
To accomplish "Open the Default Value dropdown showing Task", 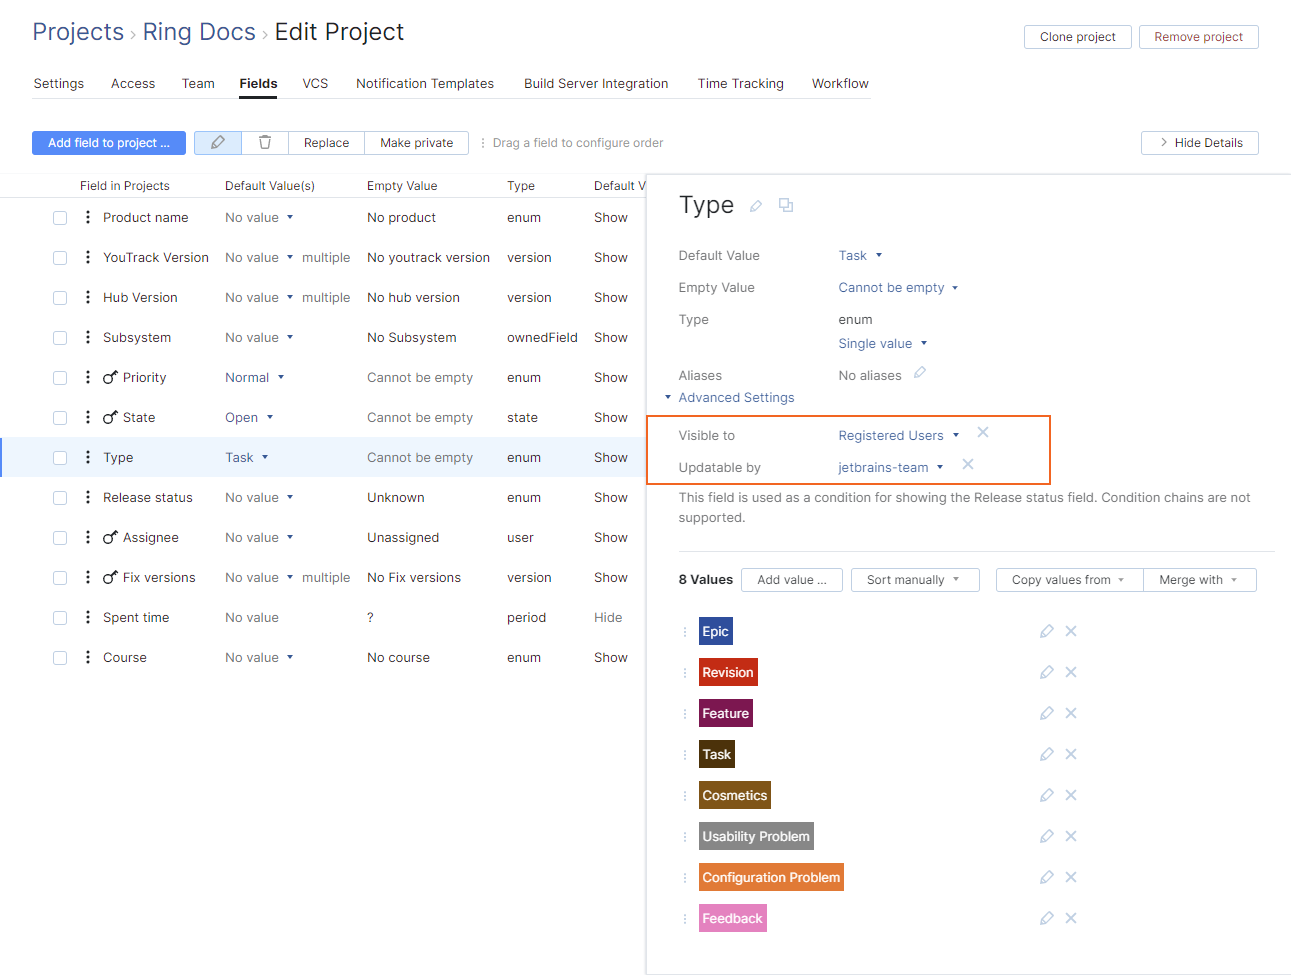I will click(x=858, y=255).
